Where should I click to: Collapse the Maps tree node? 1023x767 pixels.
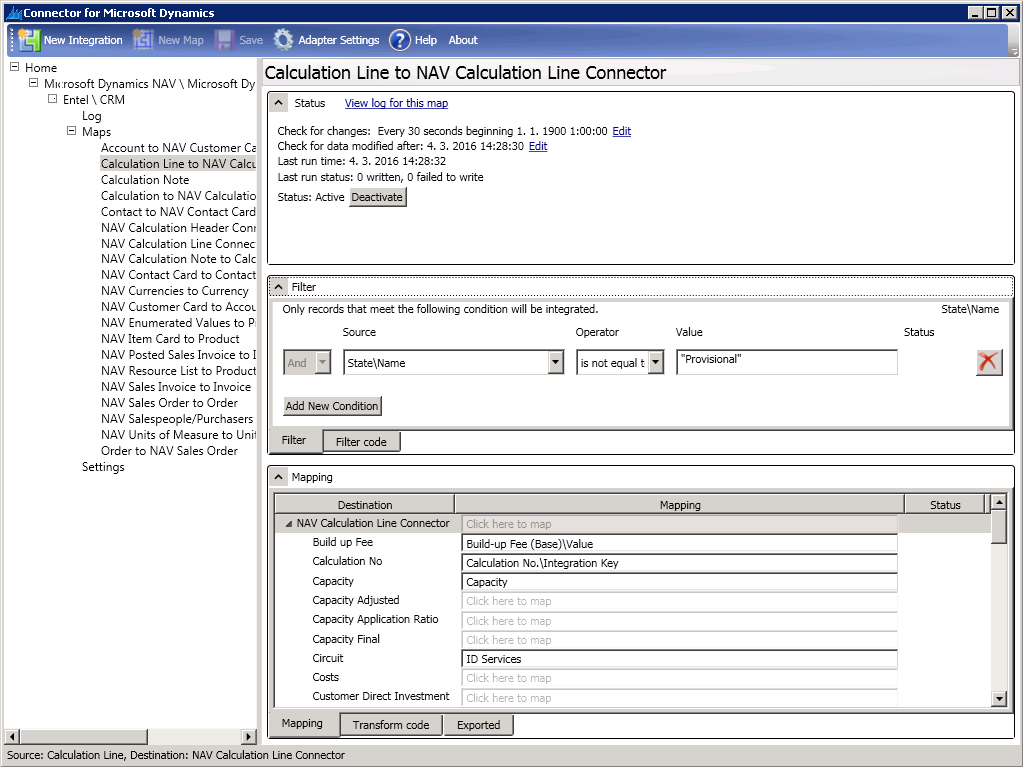71,131
